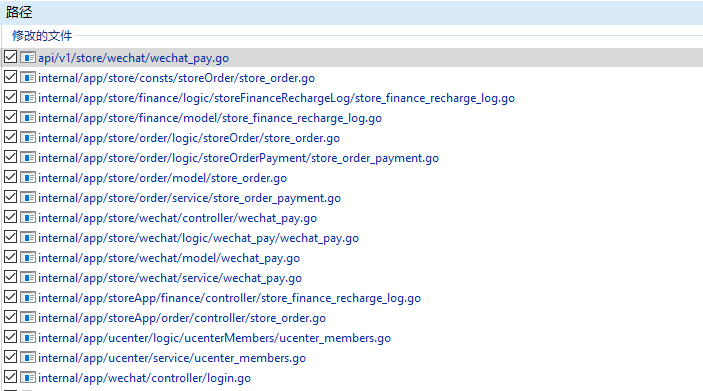
Task: Sort by the 路径 column header
Action: tap(19, 12)
